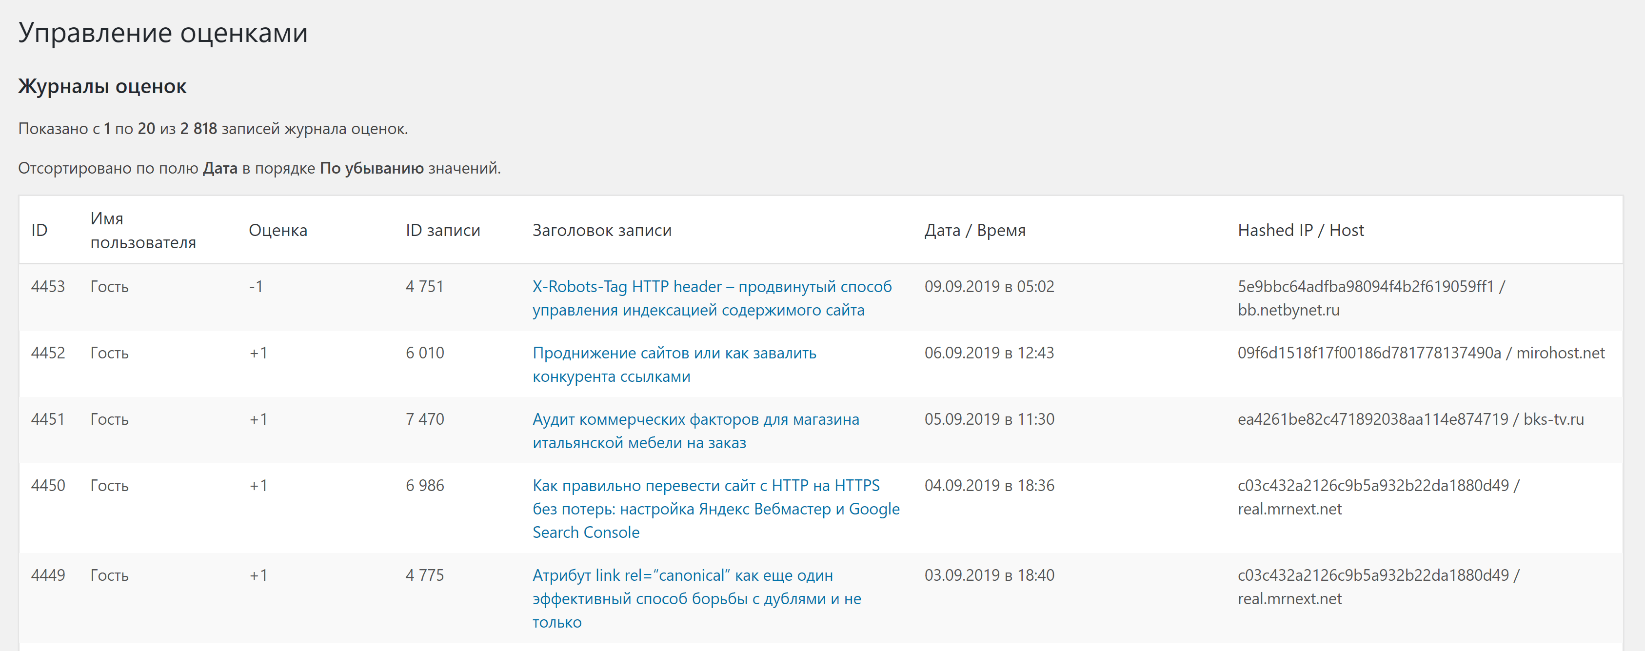This screenshot has height=651, width=1645.
Task: Click the 'Hashed IP / Host' column header
Action: 1300,231
